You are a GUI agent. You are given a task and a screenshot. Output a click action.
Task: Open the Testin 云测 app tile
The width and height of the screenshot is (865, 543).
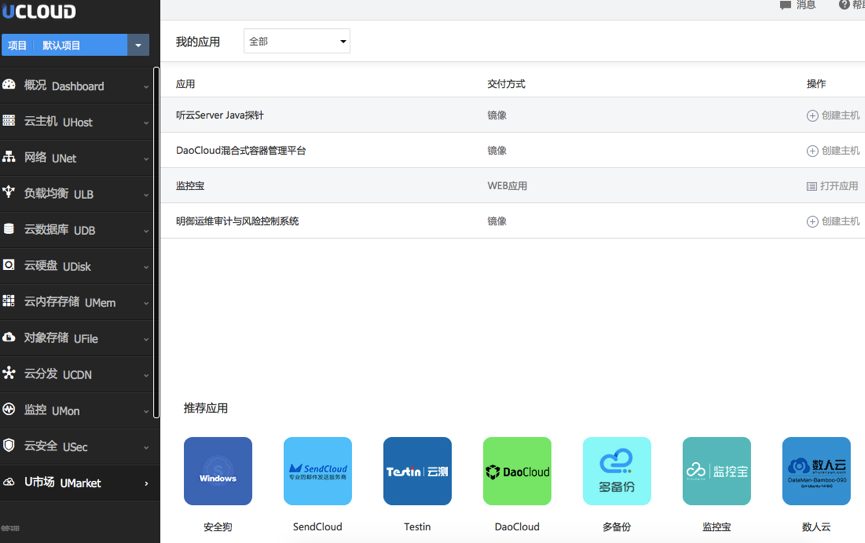point(418,471)
